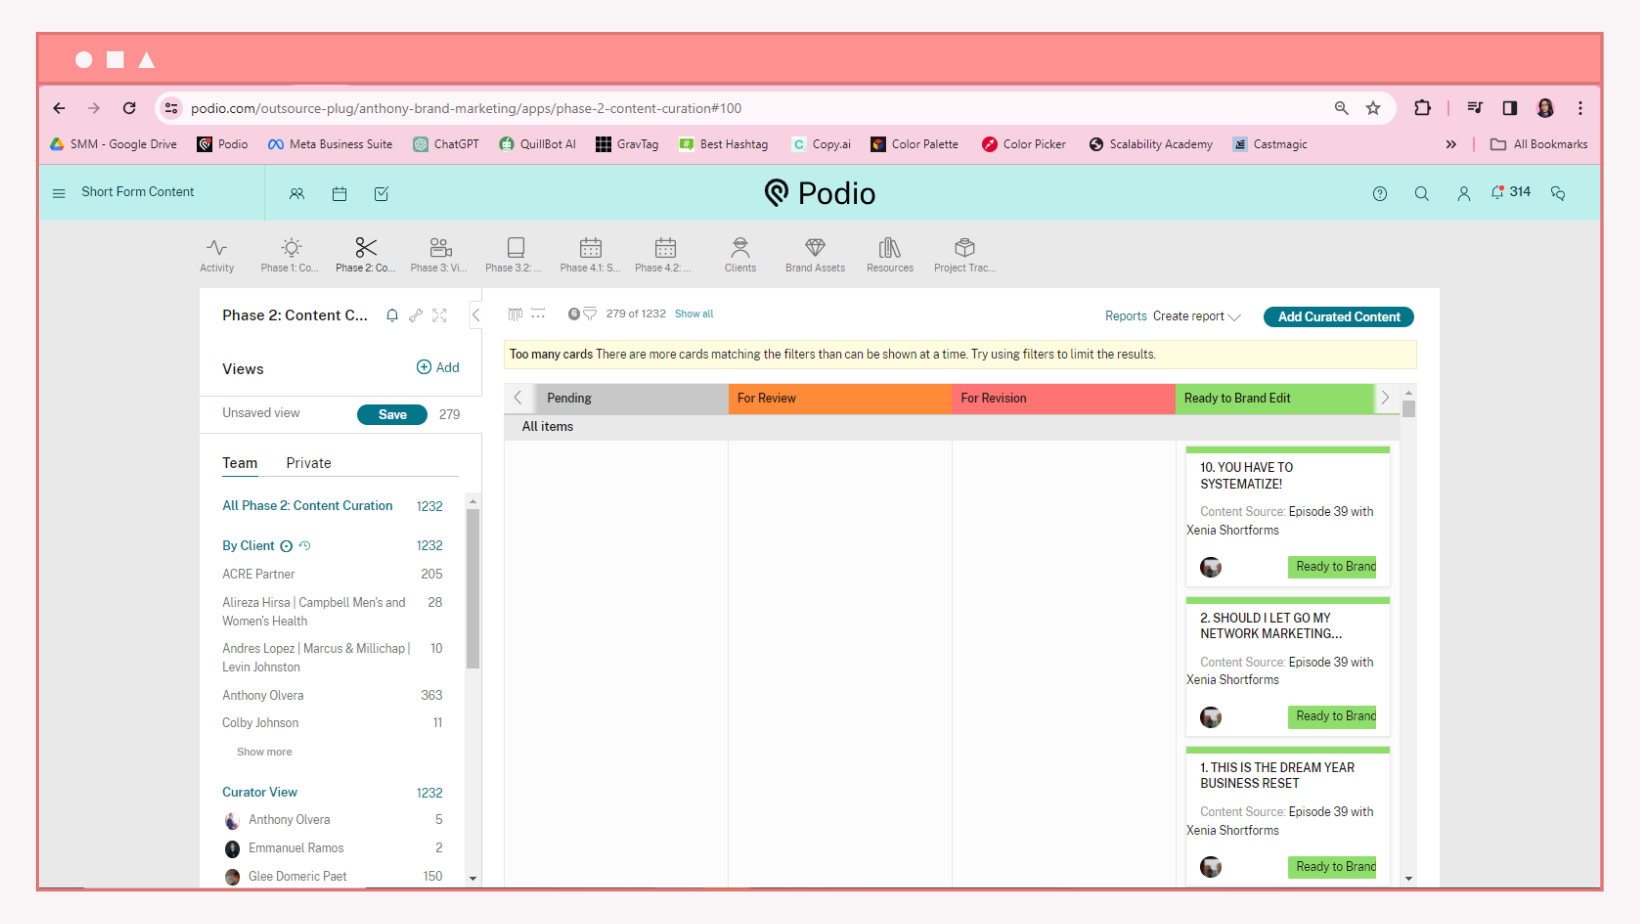This screenshot has height=924, width=1640.
Task: Click the Show all link
Action: coord(694,314)
